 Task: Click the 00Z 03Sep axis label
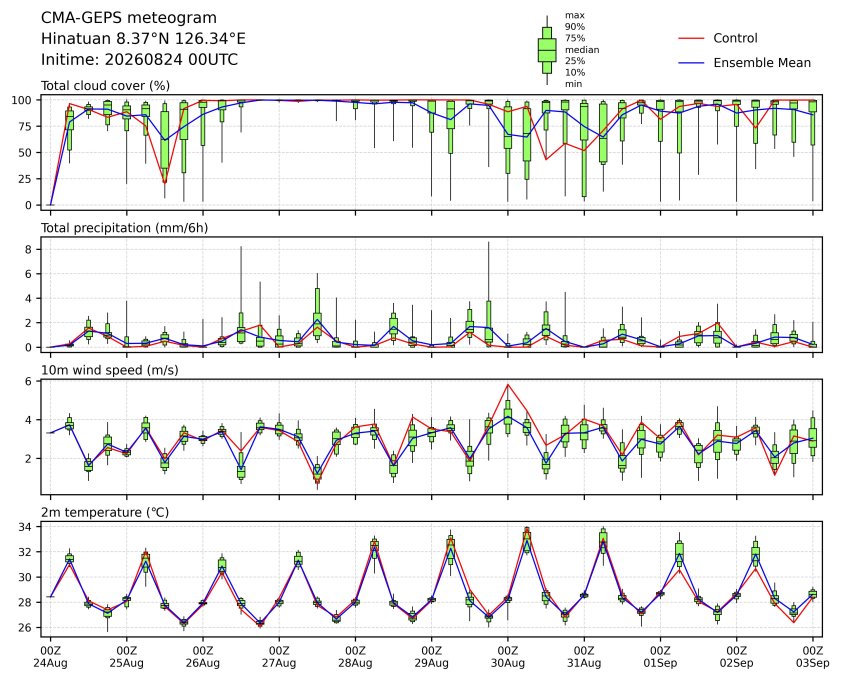813,657
